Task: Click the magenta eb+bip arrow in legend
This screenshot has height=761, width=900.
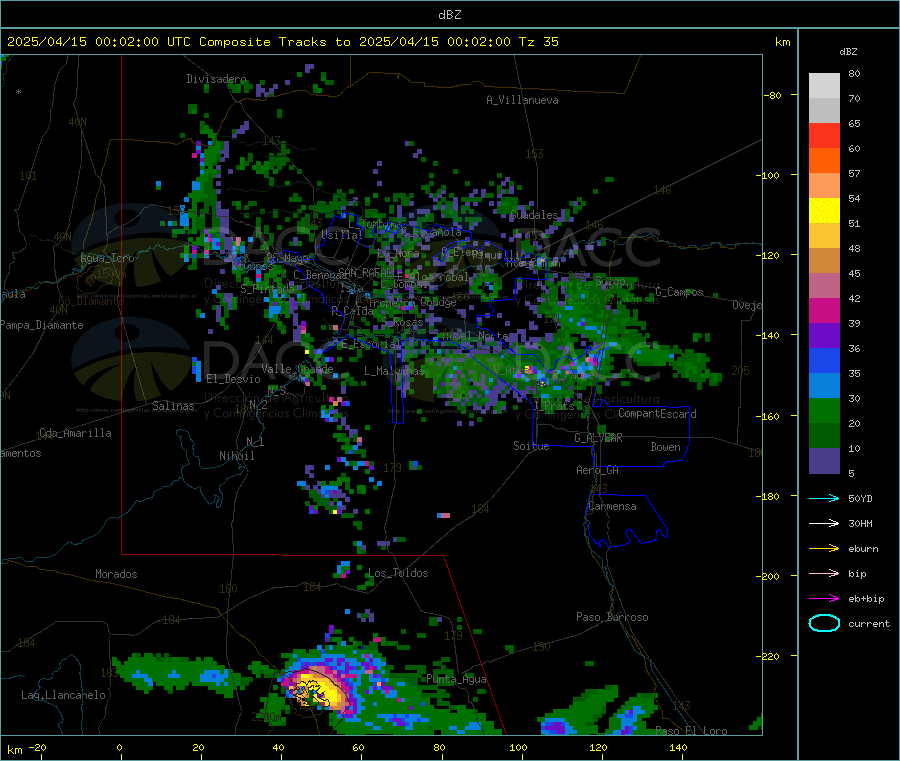Action: pyautogui.click(x=824, y=599)
